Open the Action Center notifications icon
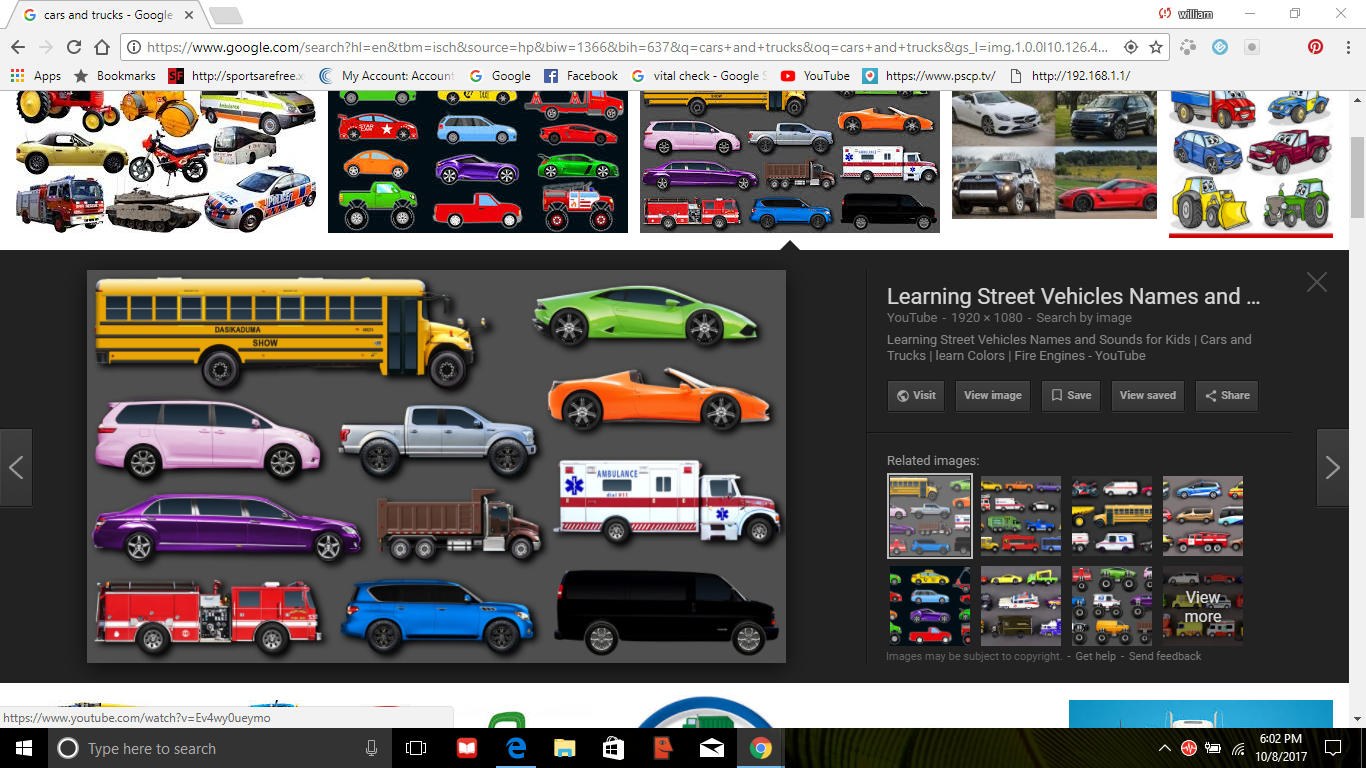Screen dimensions: 1366x768 (x=1332, y=748)
